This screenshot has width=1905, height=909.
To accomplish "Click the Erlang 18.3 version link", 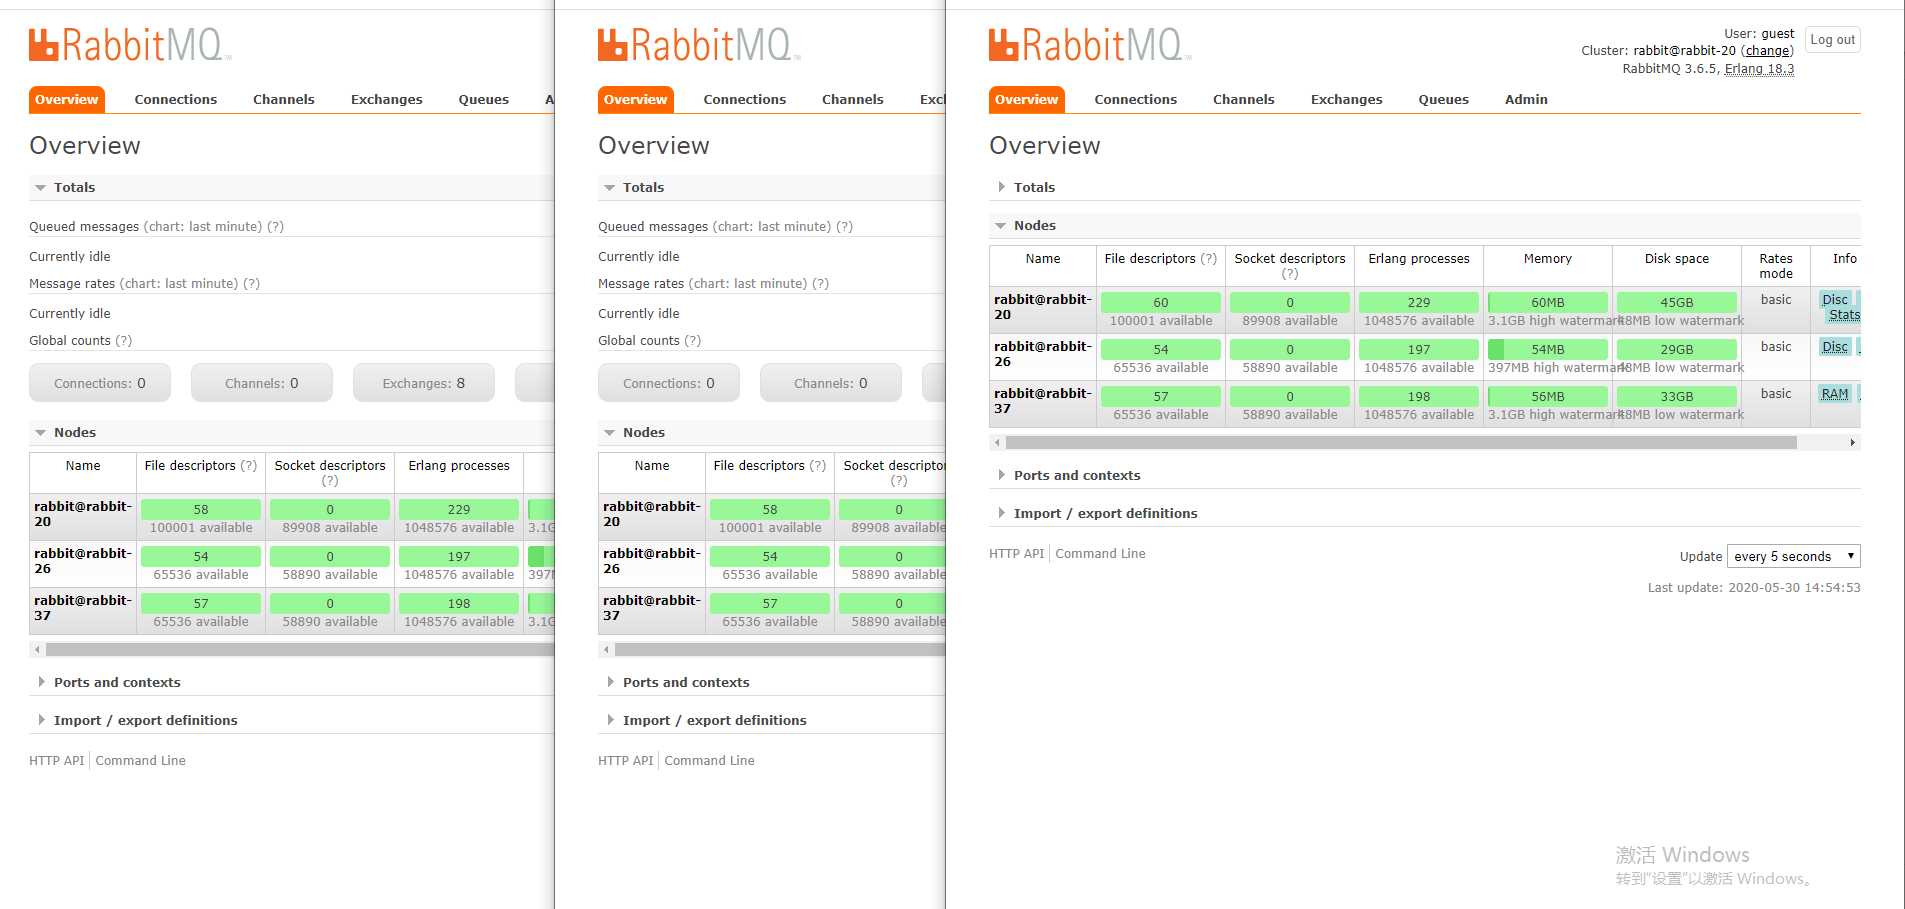I will tap(1759, 69).
